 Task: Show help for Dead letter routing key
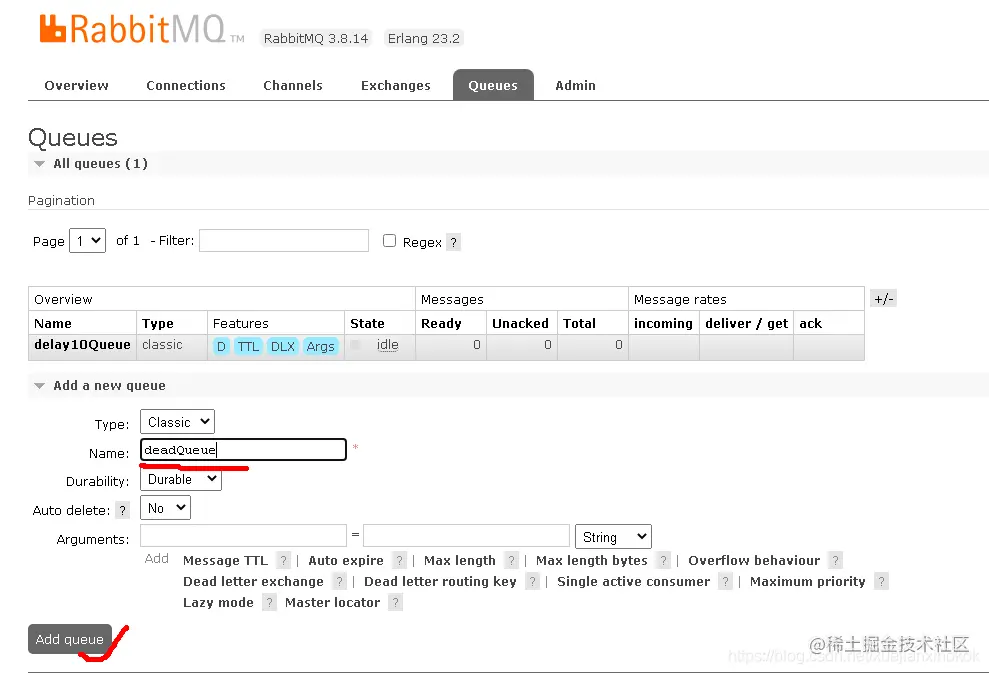[532, 581]
